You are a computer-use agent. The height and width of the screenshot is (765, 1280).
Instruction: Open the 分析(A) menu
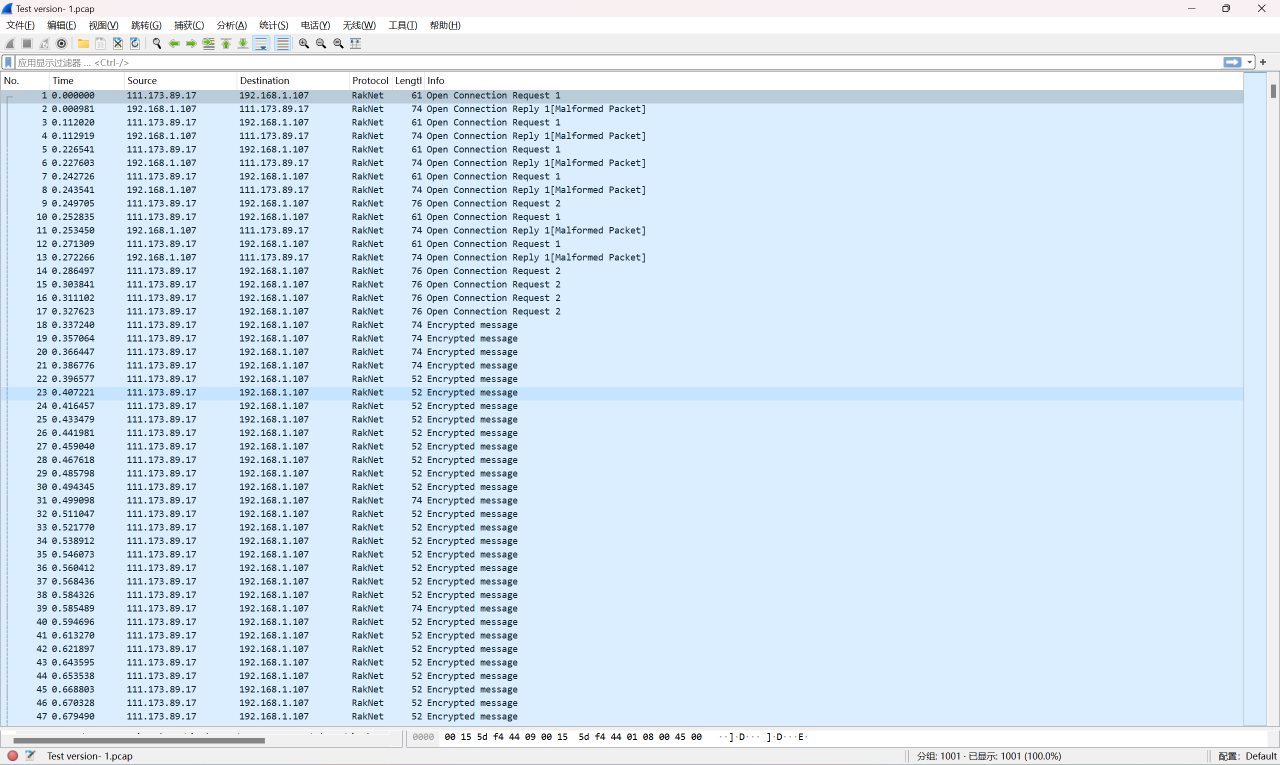pos(231,25)
